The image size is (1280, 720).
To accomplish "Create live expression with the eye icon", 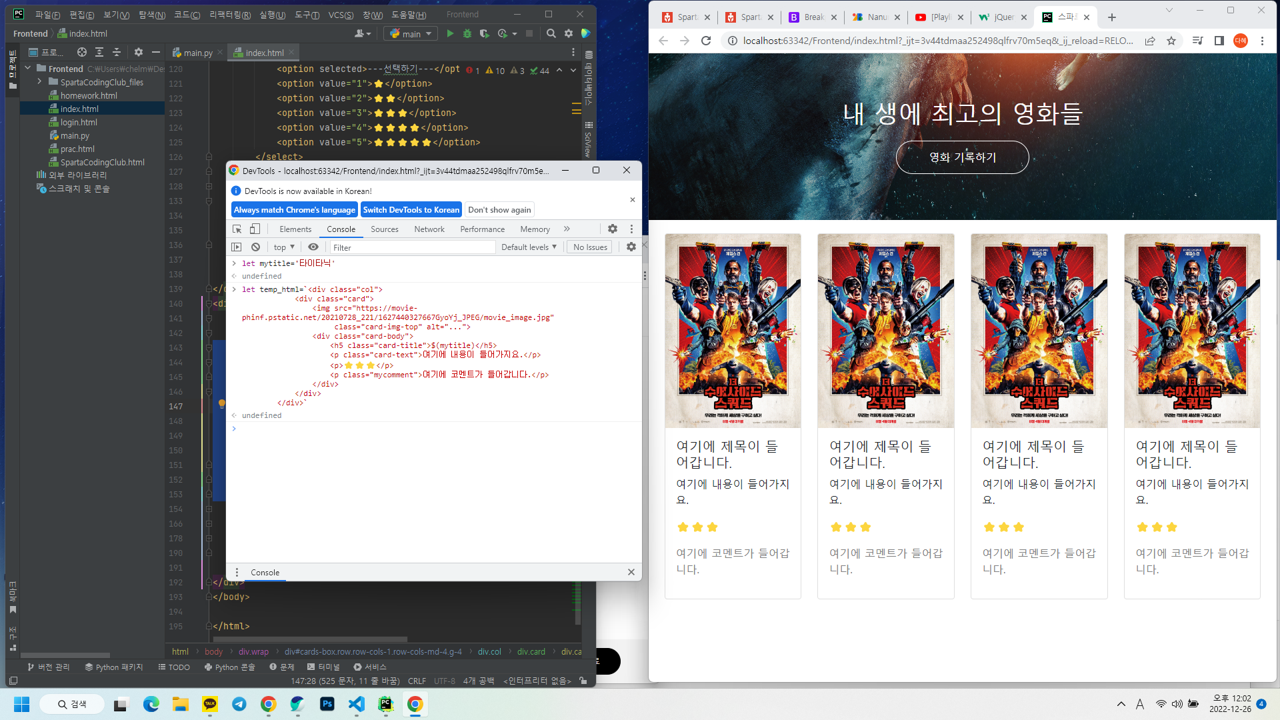I will click(313, 247).
